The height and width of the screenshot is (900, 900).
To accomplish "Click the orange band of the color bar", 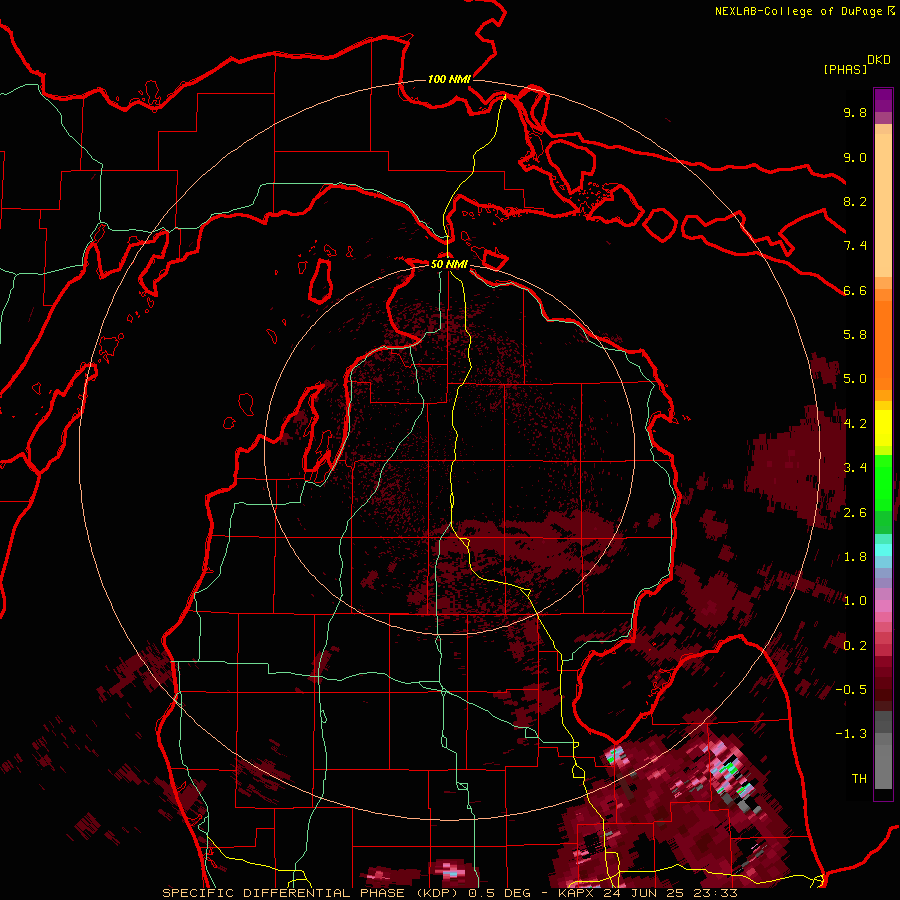I will tap(883, 344).
